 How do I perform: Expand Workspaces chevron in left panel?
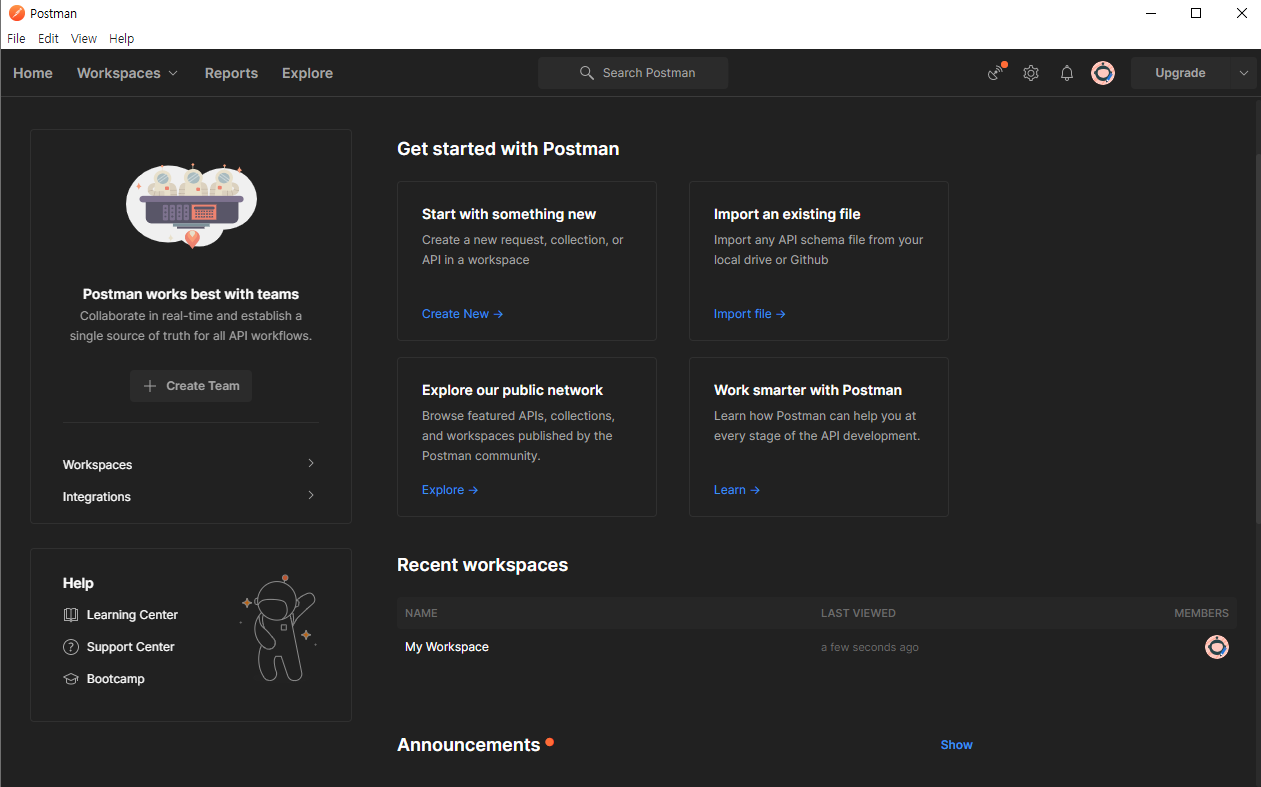click(x=311, y=464)
